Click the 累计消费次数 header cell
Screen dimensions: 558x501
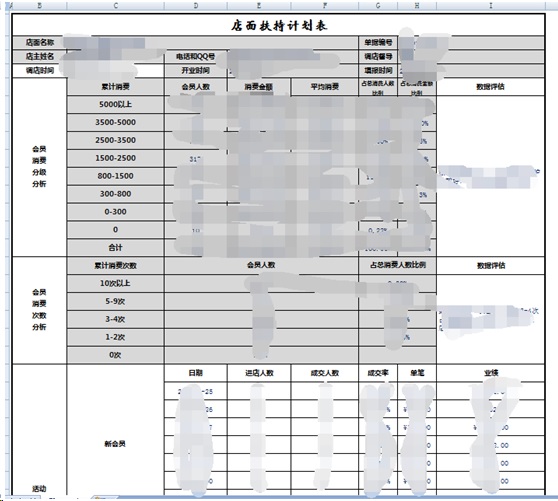click(115, 265)
